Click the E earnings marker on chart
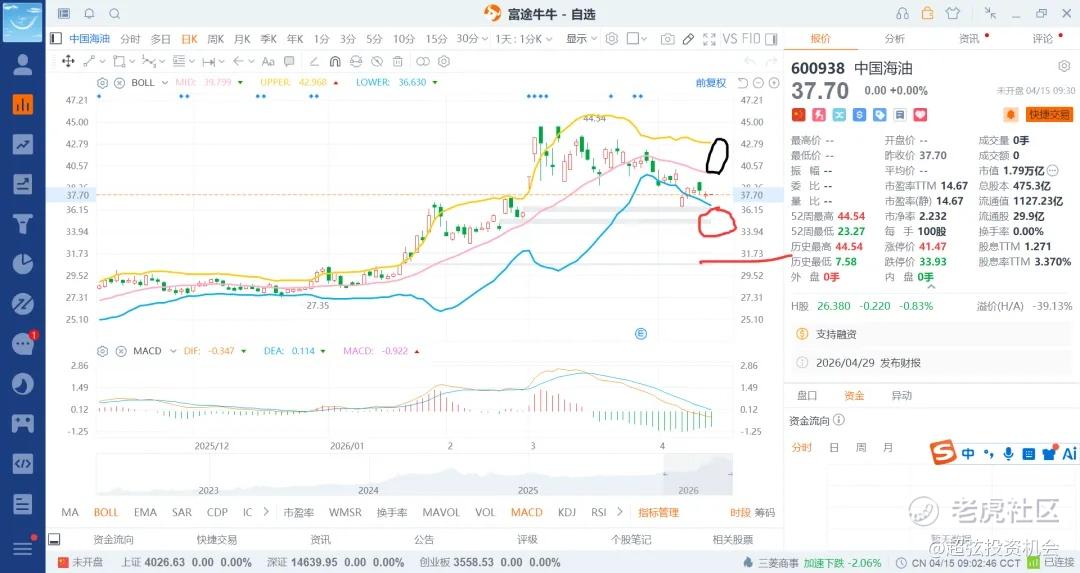Screen dimensions: 1080x573 click(641, 334)
